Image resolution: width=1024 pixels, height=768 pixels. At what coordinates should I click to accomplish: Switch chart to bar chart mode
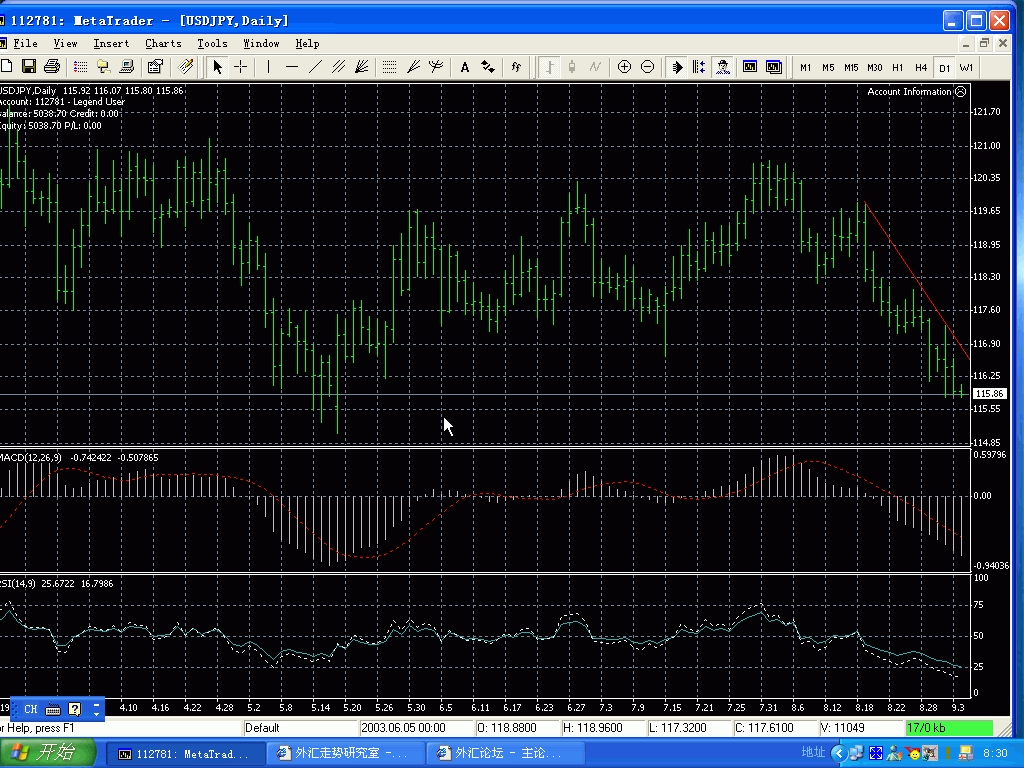(549, 67)
